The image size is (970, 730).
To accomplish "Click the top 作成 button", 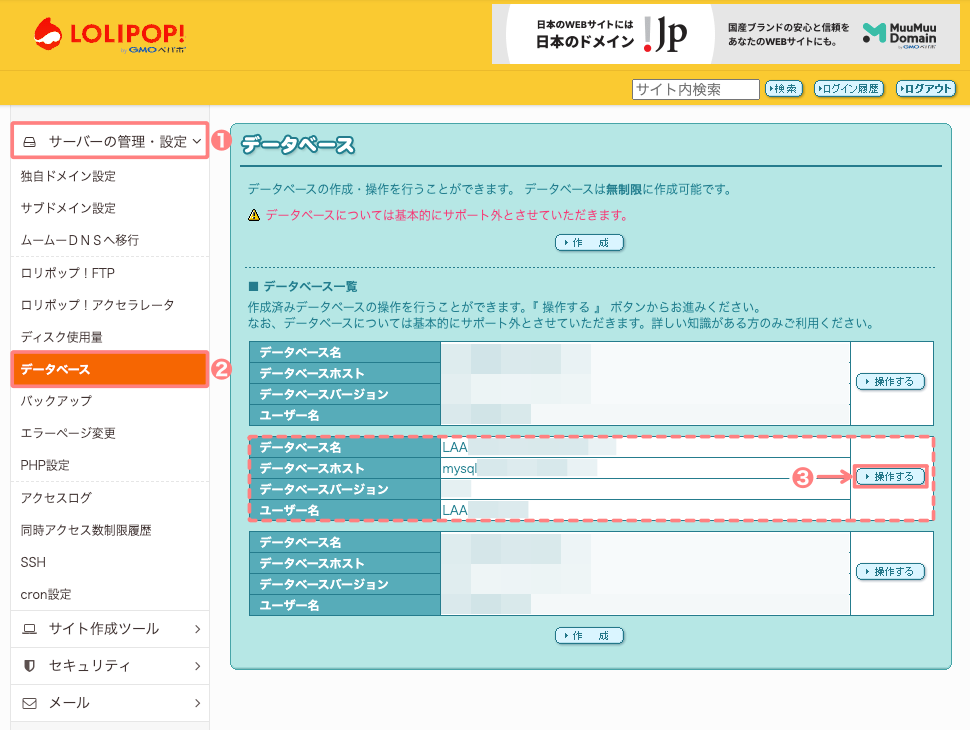I will [589, 243].
